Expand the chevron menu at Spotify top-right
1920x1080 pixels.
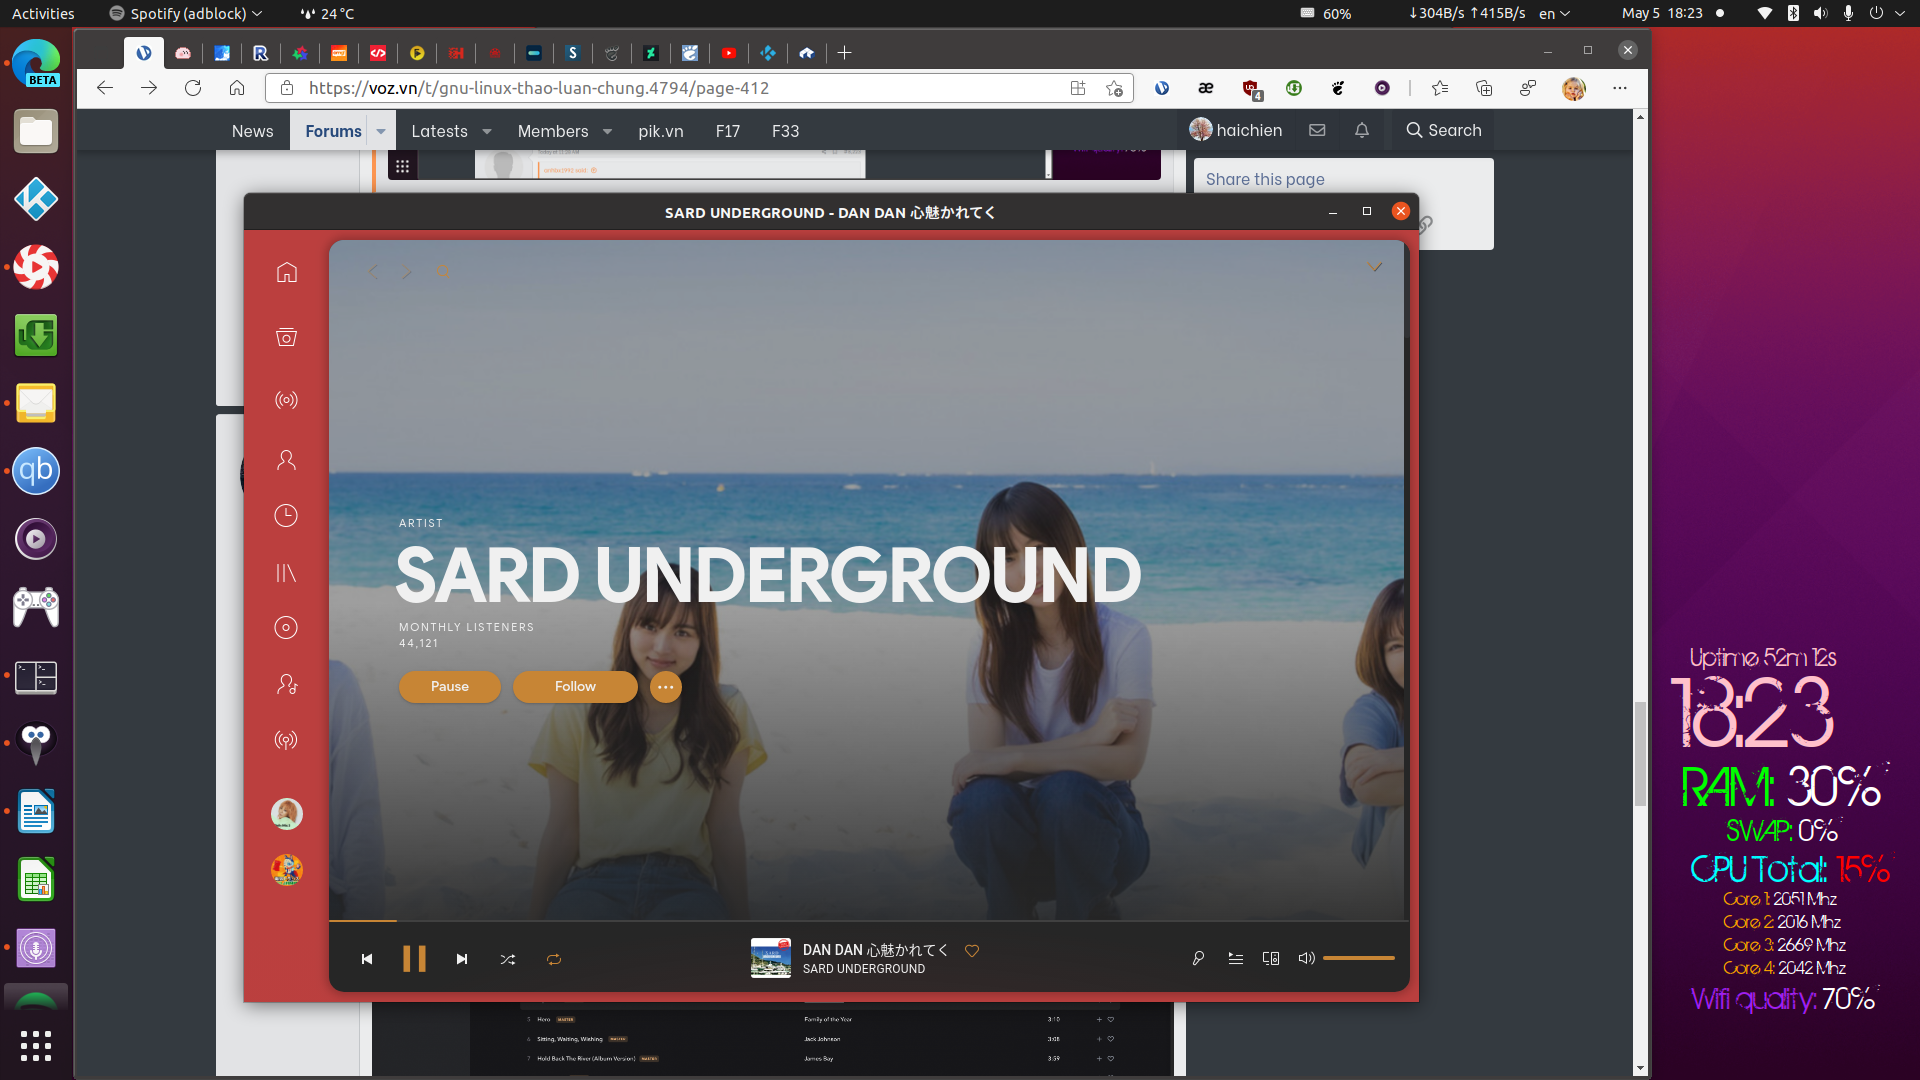1375,267
